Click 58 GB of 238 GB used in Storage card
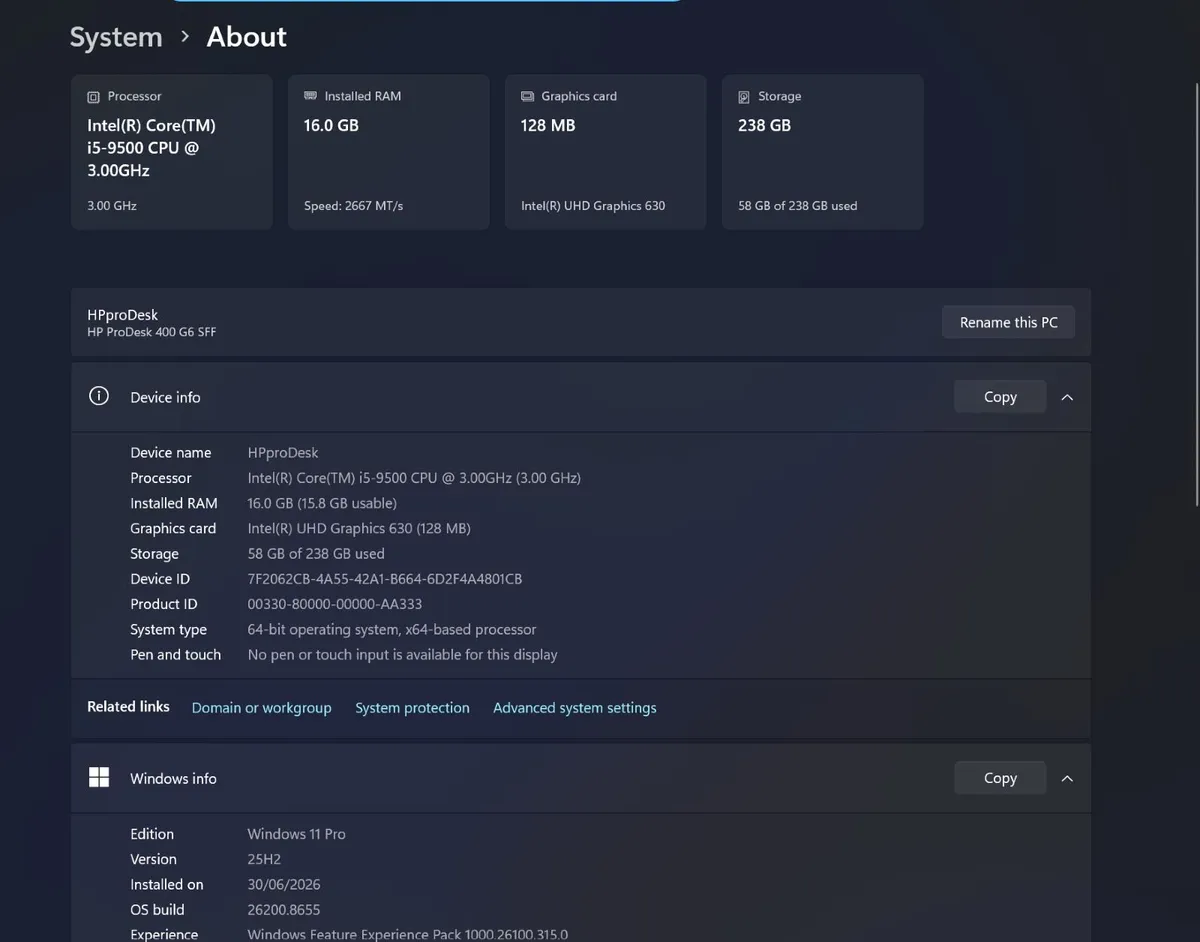 [x=798, y=206]
